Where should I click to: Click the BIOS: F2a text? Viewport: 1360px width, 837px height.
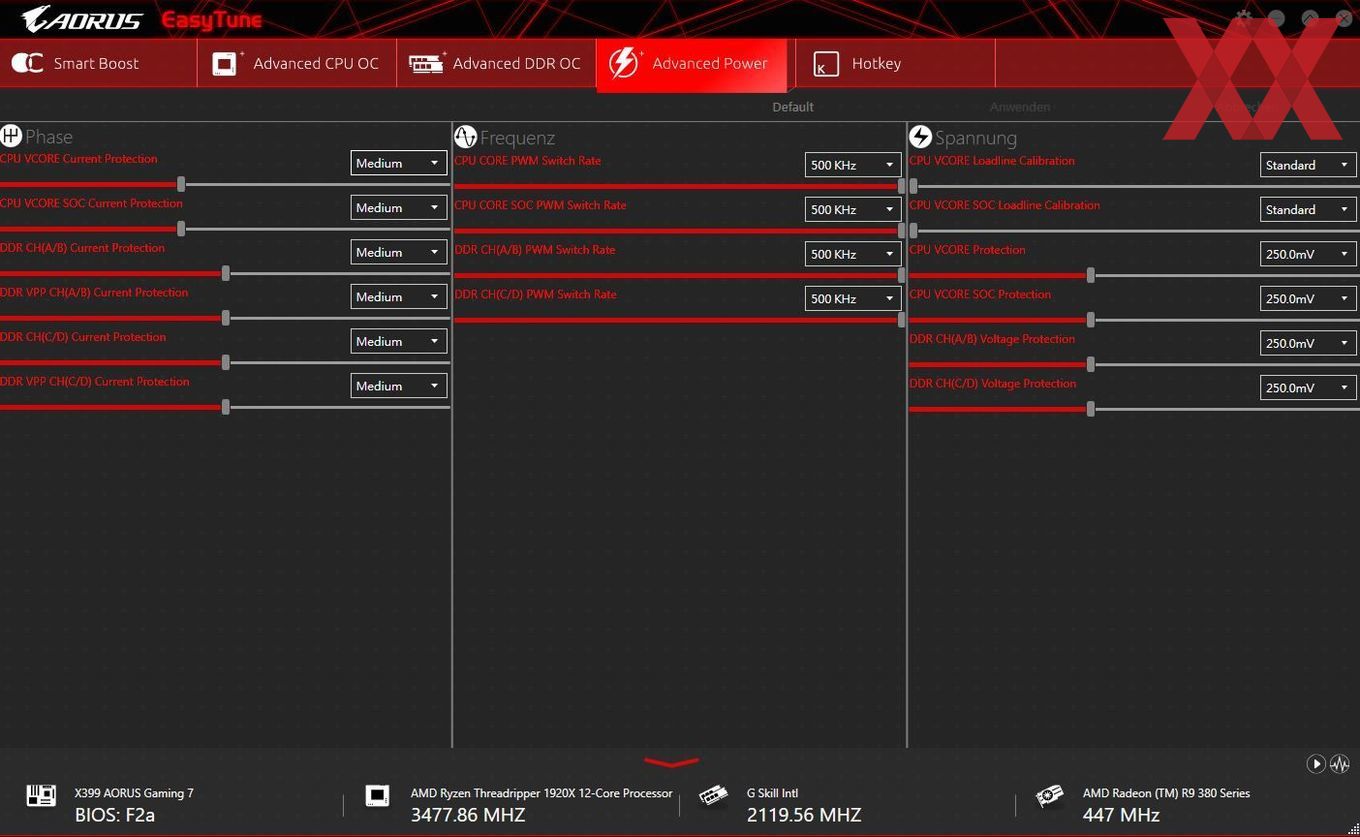pos(115,815)
